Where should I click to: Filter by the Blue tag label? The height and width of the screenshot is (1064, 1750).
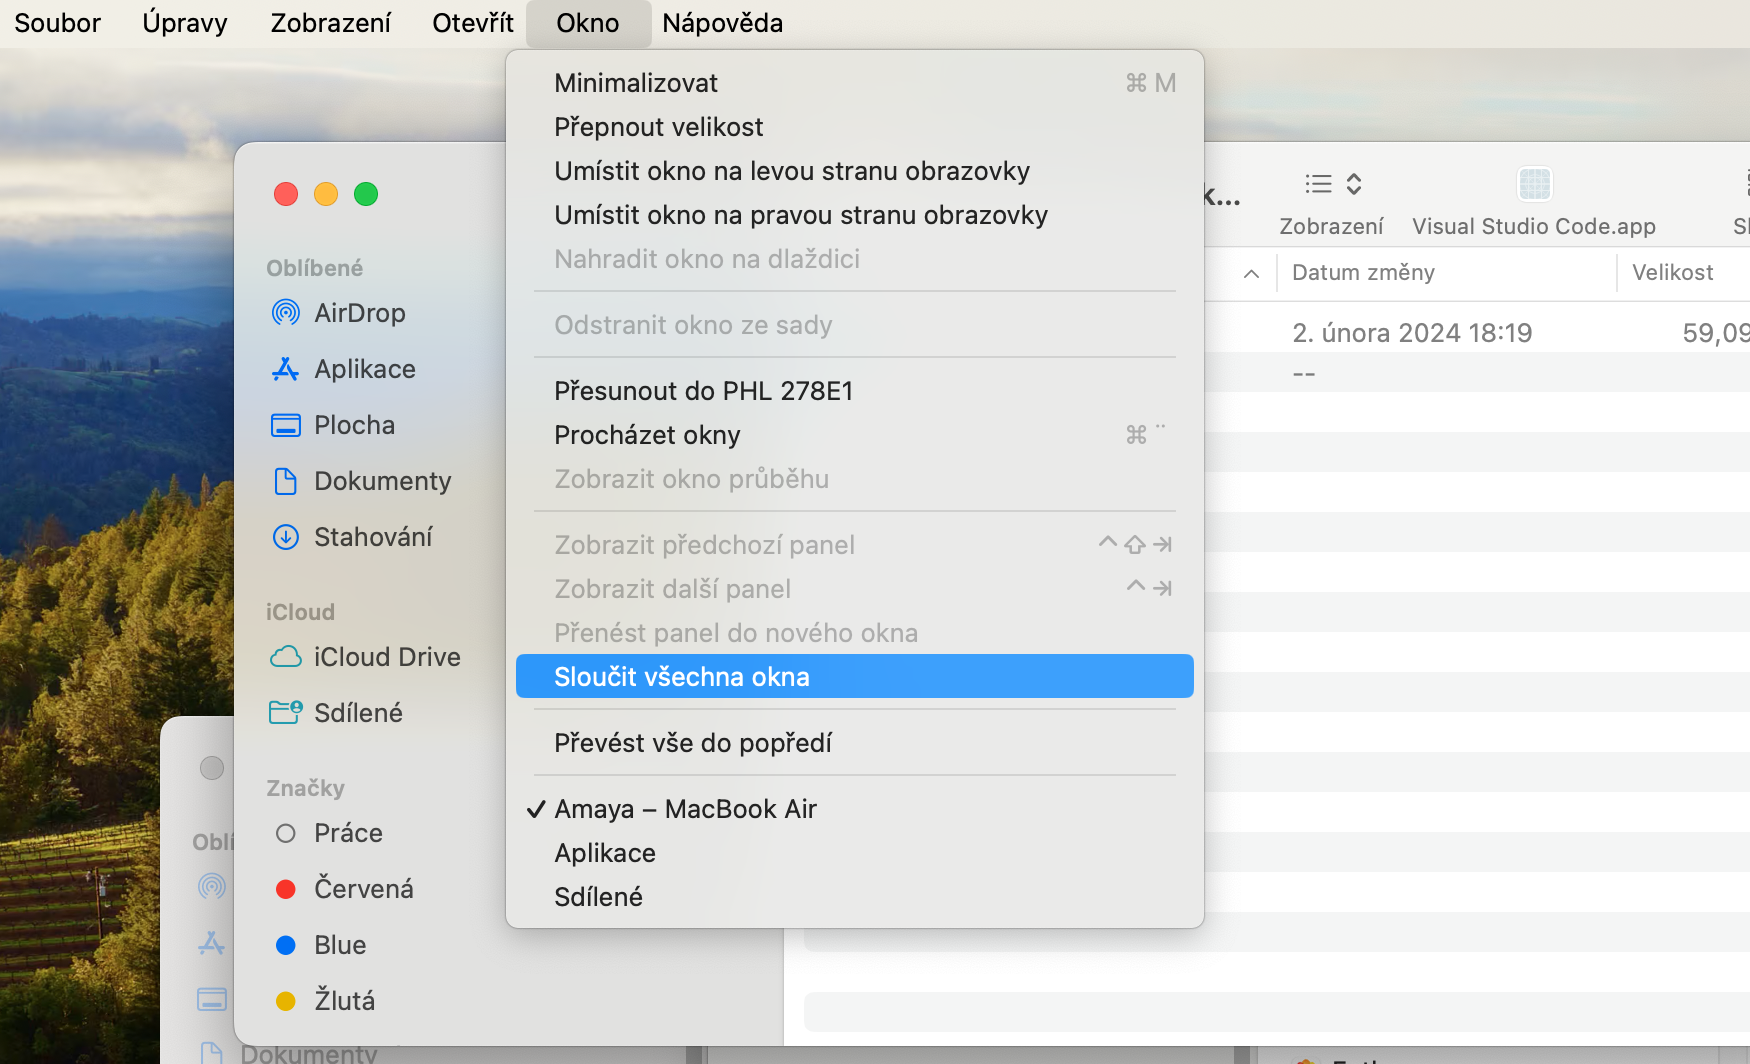click(x=340, y=945)
